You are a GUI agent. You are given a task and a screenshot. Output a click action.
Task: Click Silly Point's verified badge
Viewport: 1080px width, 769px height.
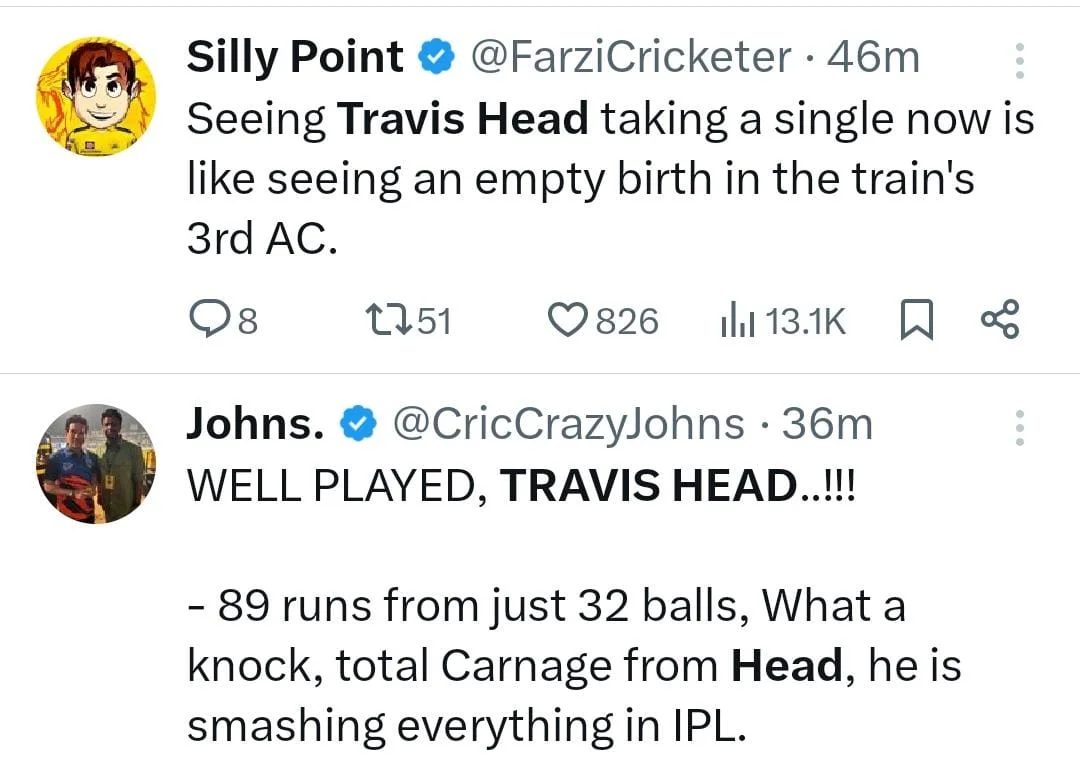[435, 59]
